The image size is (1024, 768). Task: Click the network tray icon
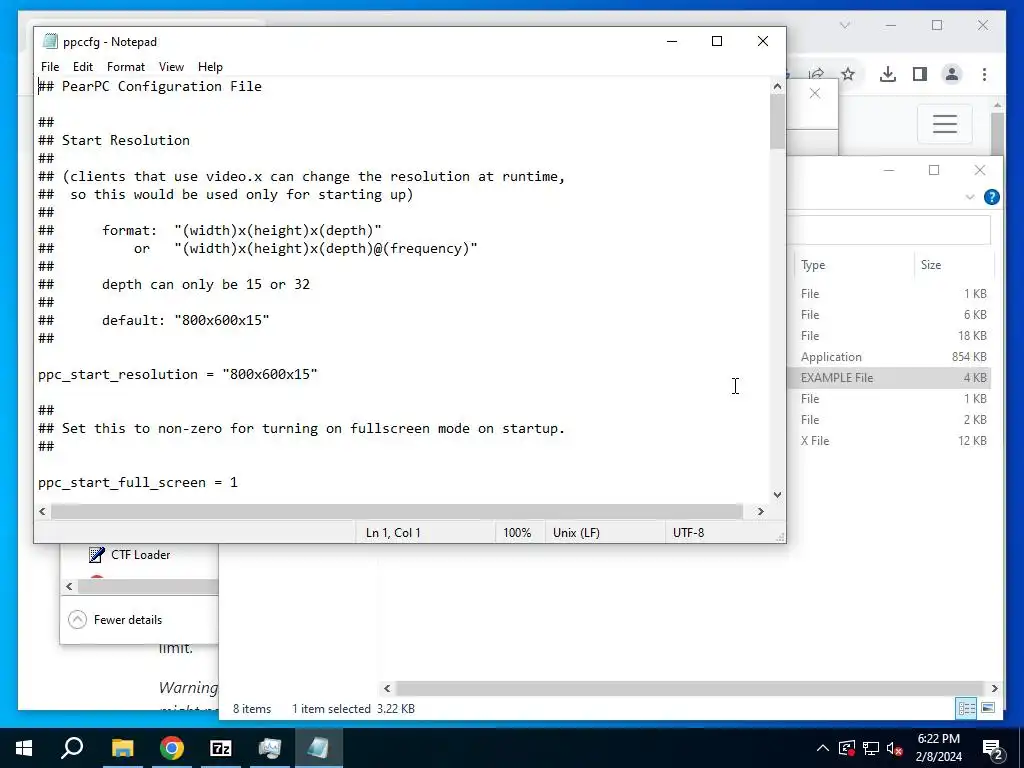point(871,748)
